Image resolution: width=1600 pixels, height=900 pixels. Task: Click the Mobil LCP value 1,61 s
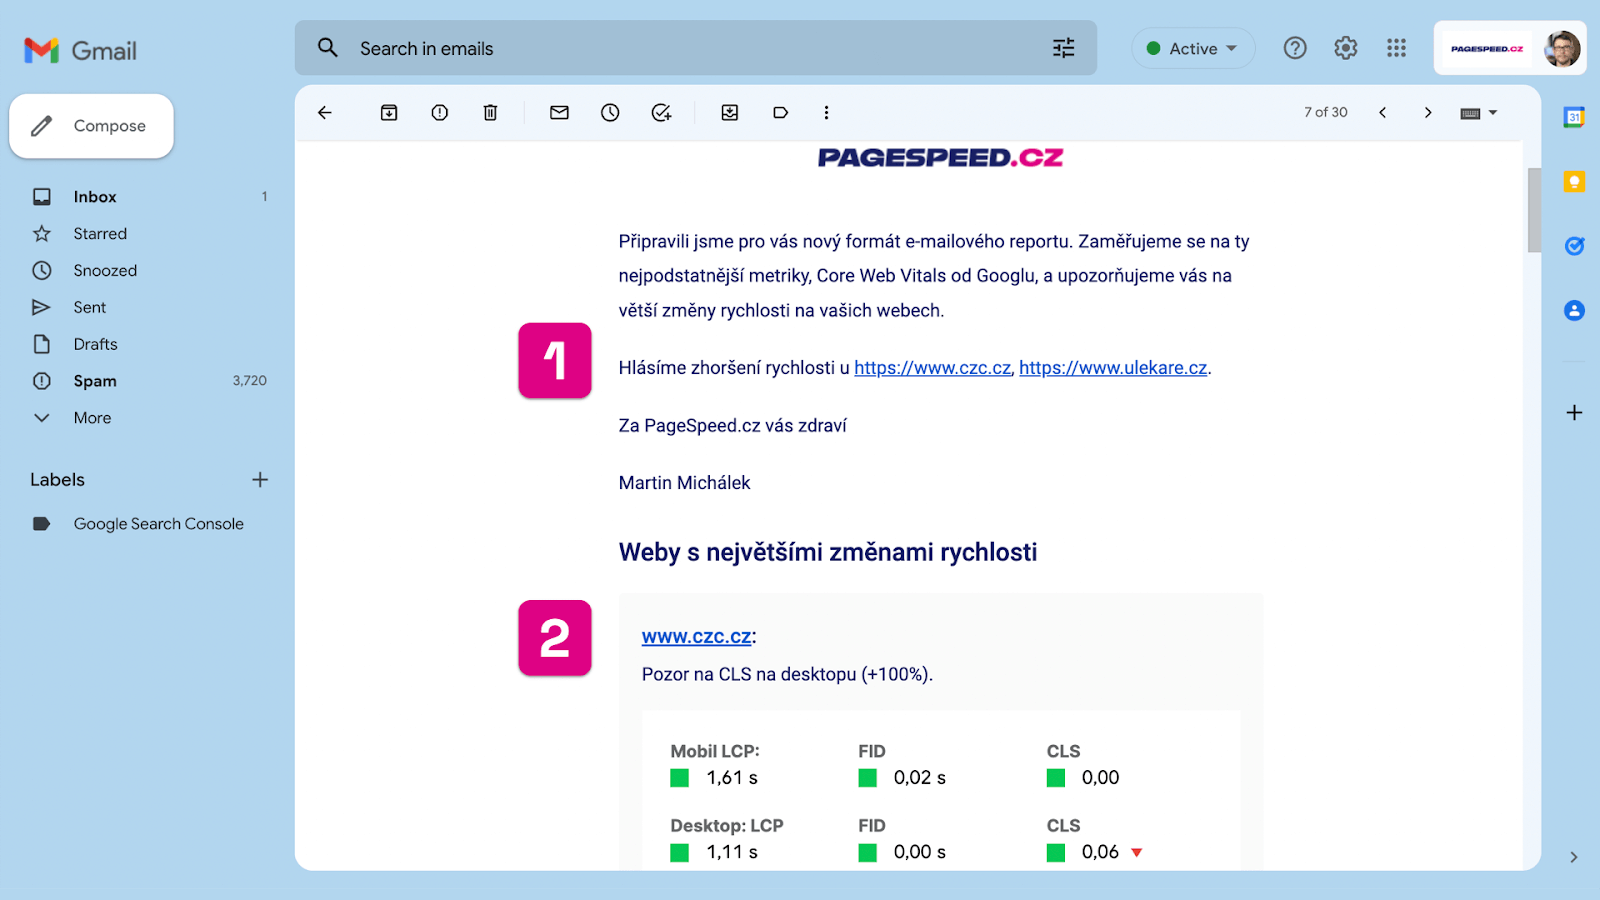(732, 778)
